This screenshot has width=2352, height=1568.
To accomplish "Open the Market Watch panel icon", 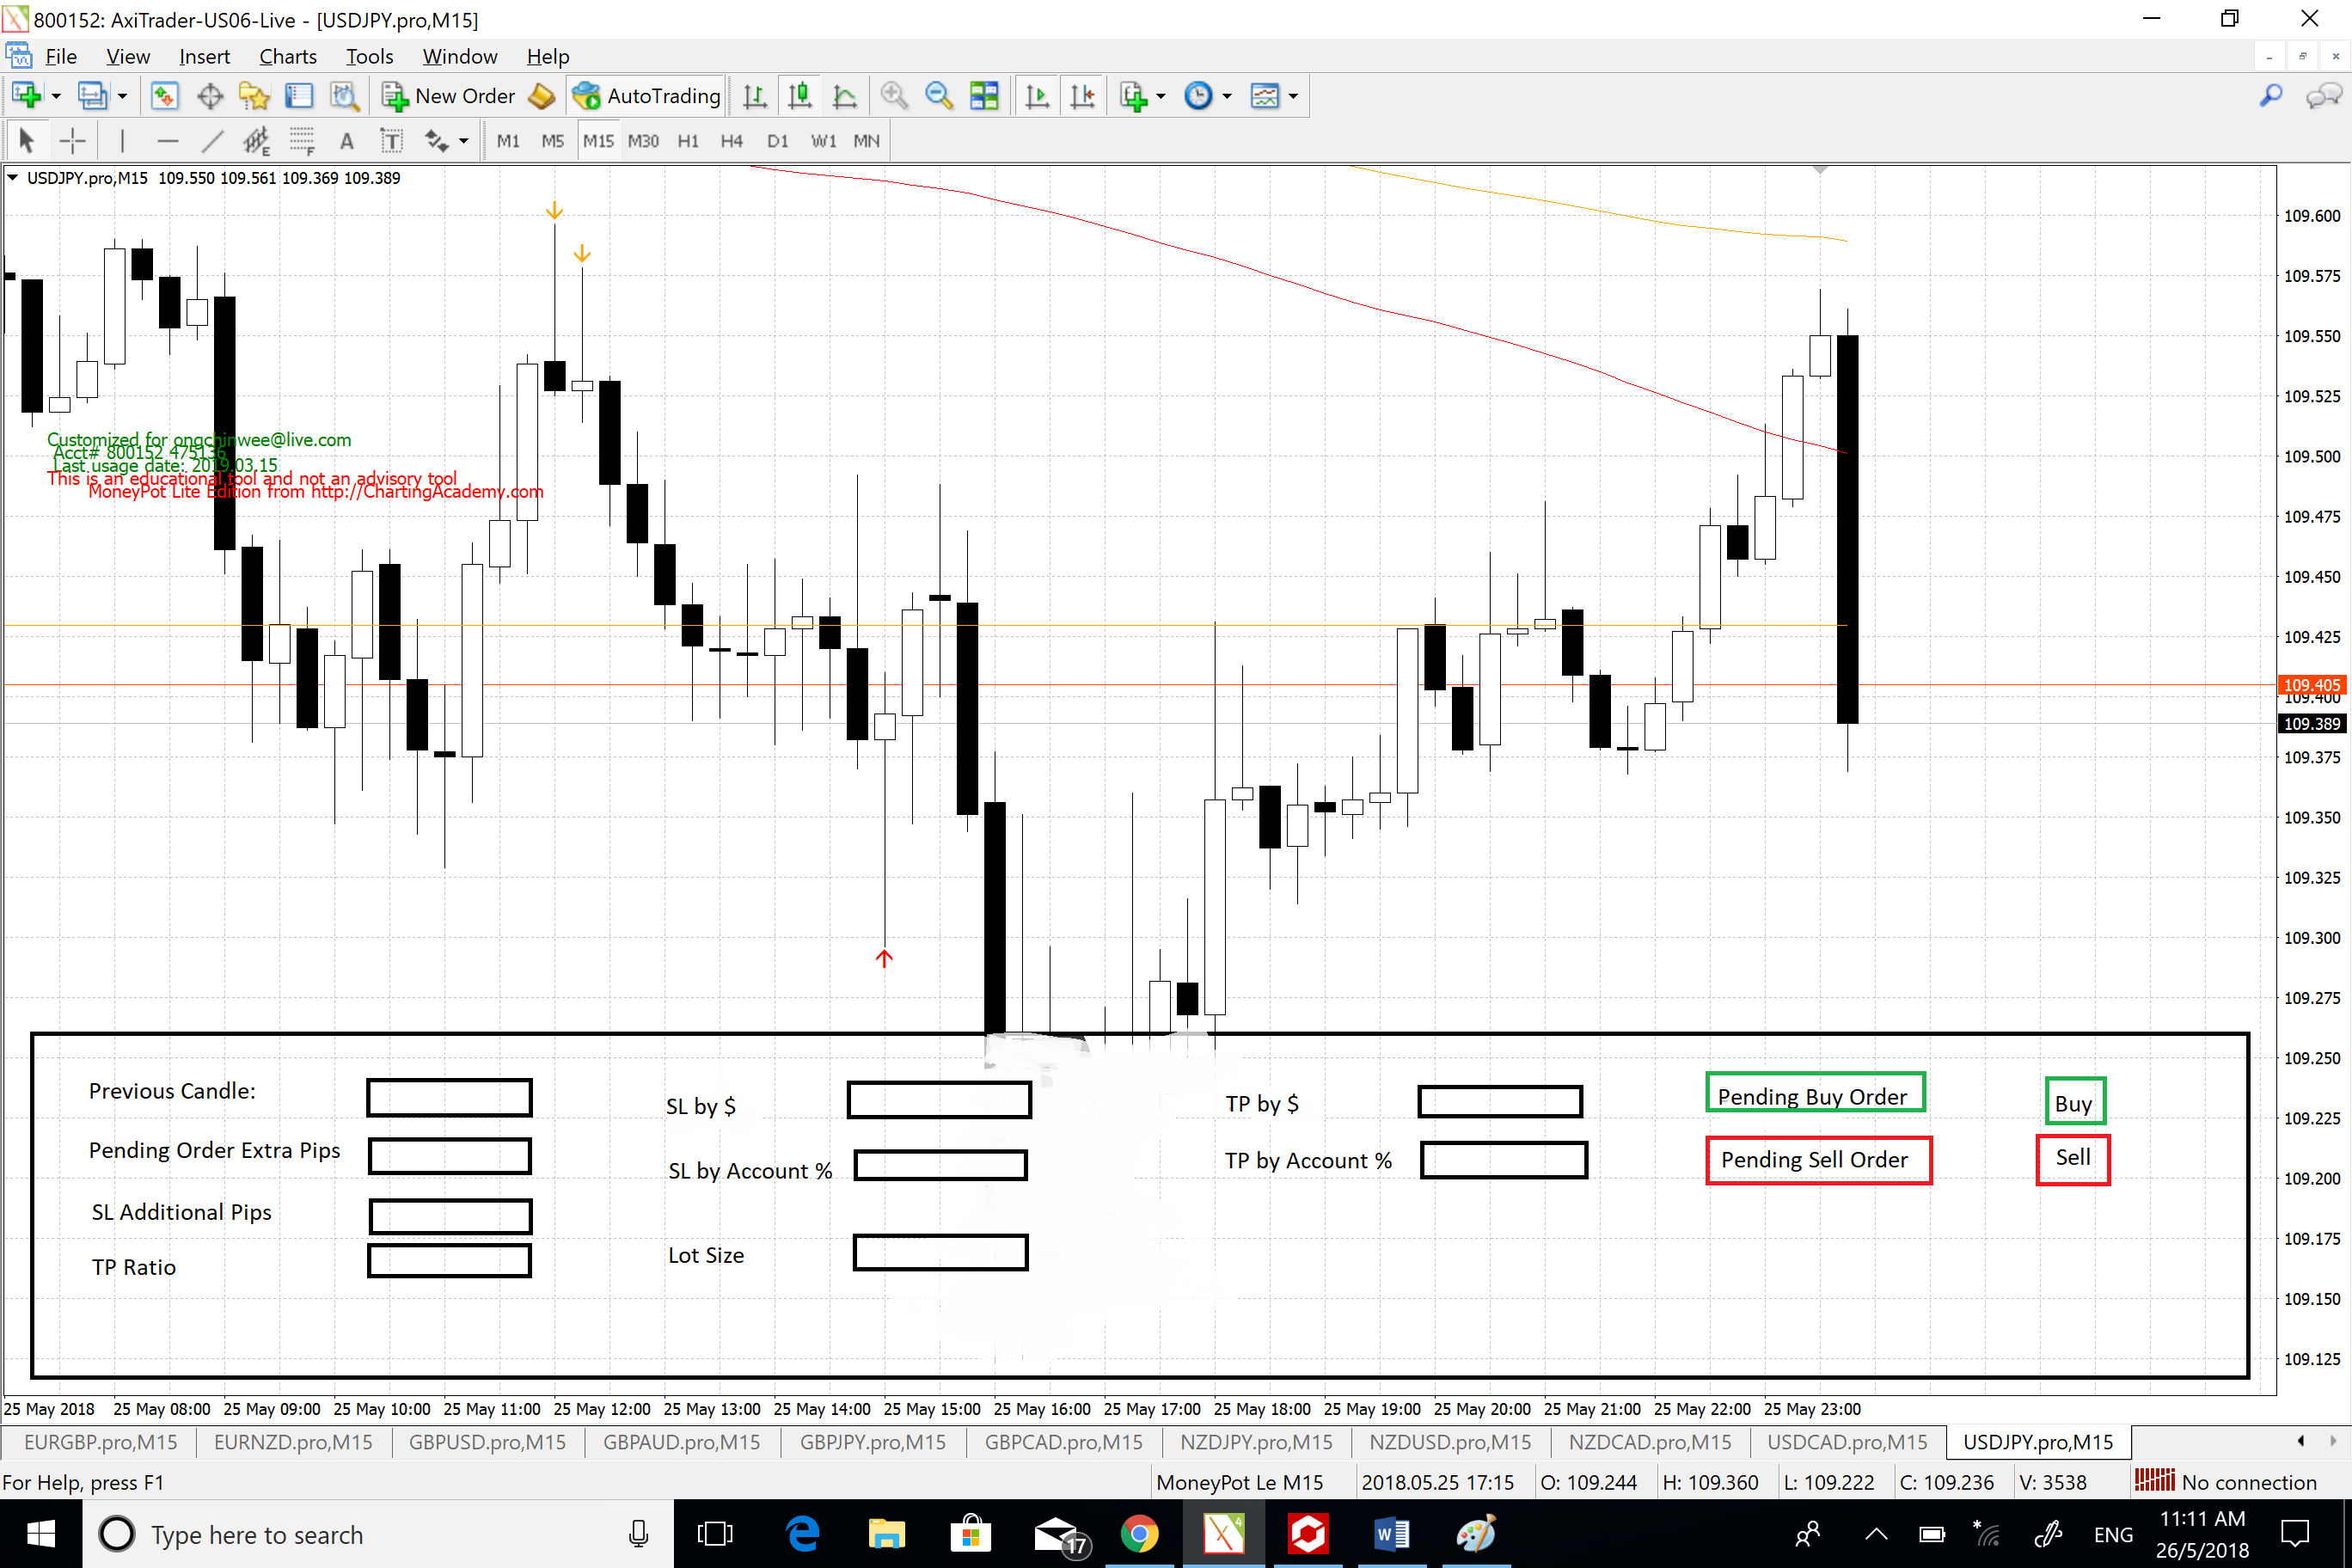I will point(164,96).
